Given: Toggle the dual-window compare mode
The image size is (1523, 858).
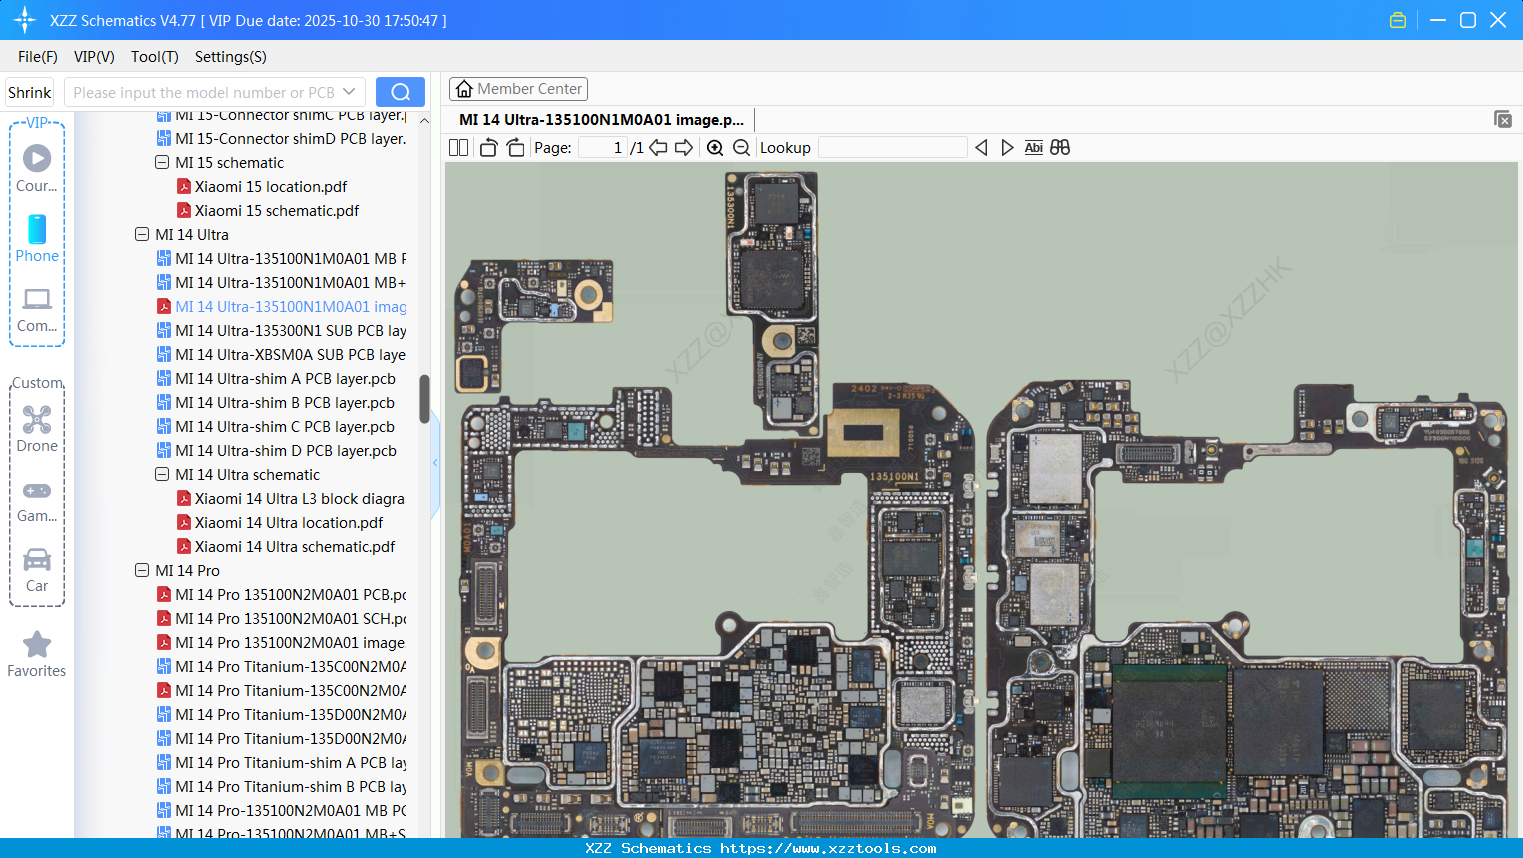Looking at the screenshot, I should pos(1059,147).
